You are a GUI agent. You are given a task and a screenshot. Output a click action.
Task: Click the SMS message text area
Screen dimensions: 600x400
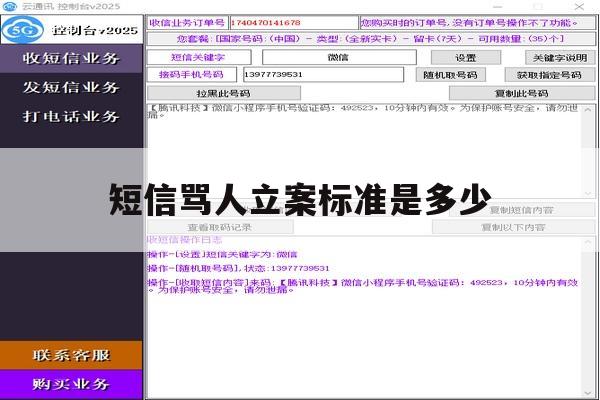pyautogui.click(x=364, y=151)
